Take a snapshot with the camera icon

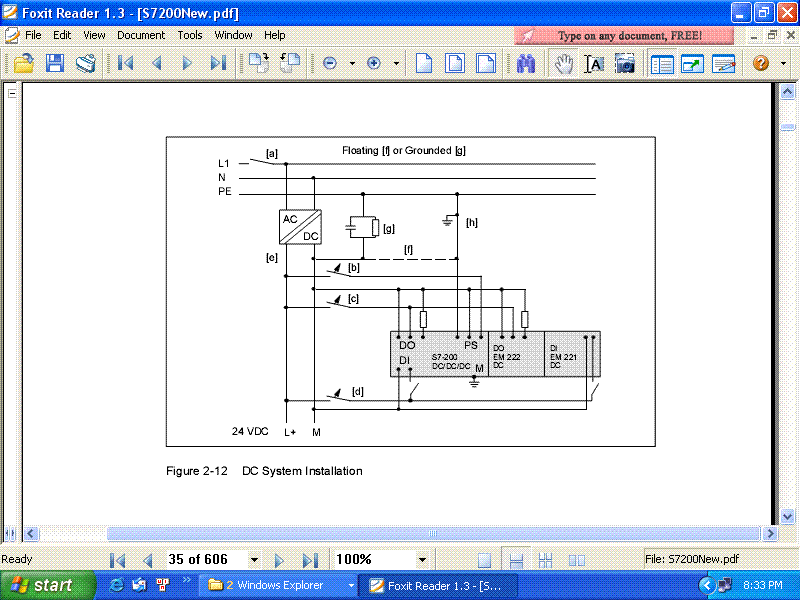coord(625,63)
